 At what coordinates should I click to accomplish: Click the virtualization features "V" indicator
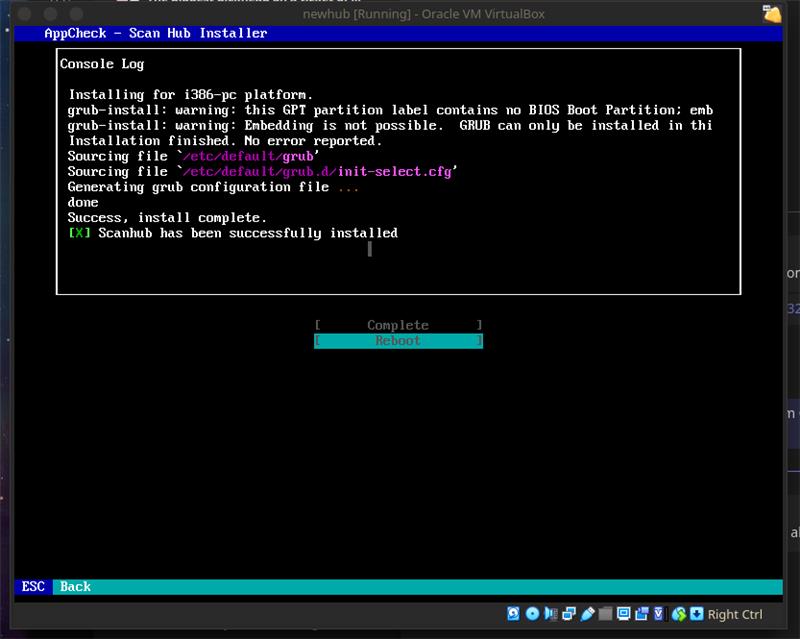[659, 613]
